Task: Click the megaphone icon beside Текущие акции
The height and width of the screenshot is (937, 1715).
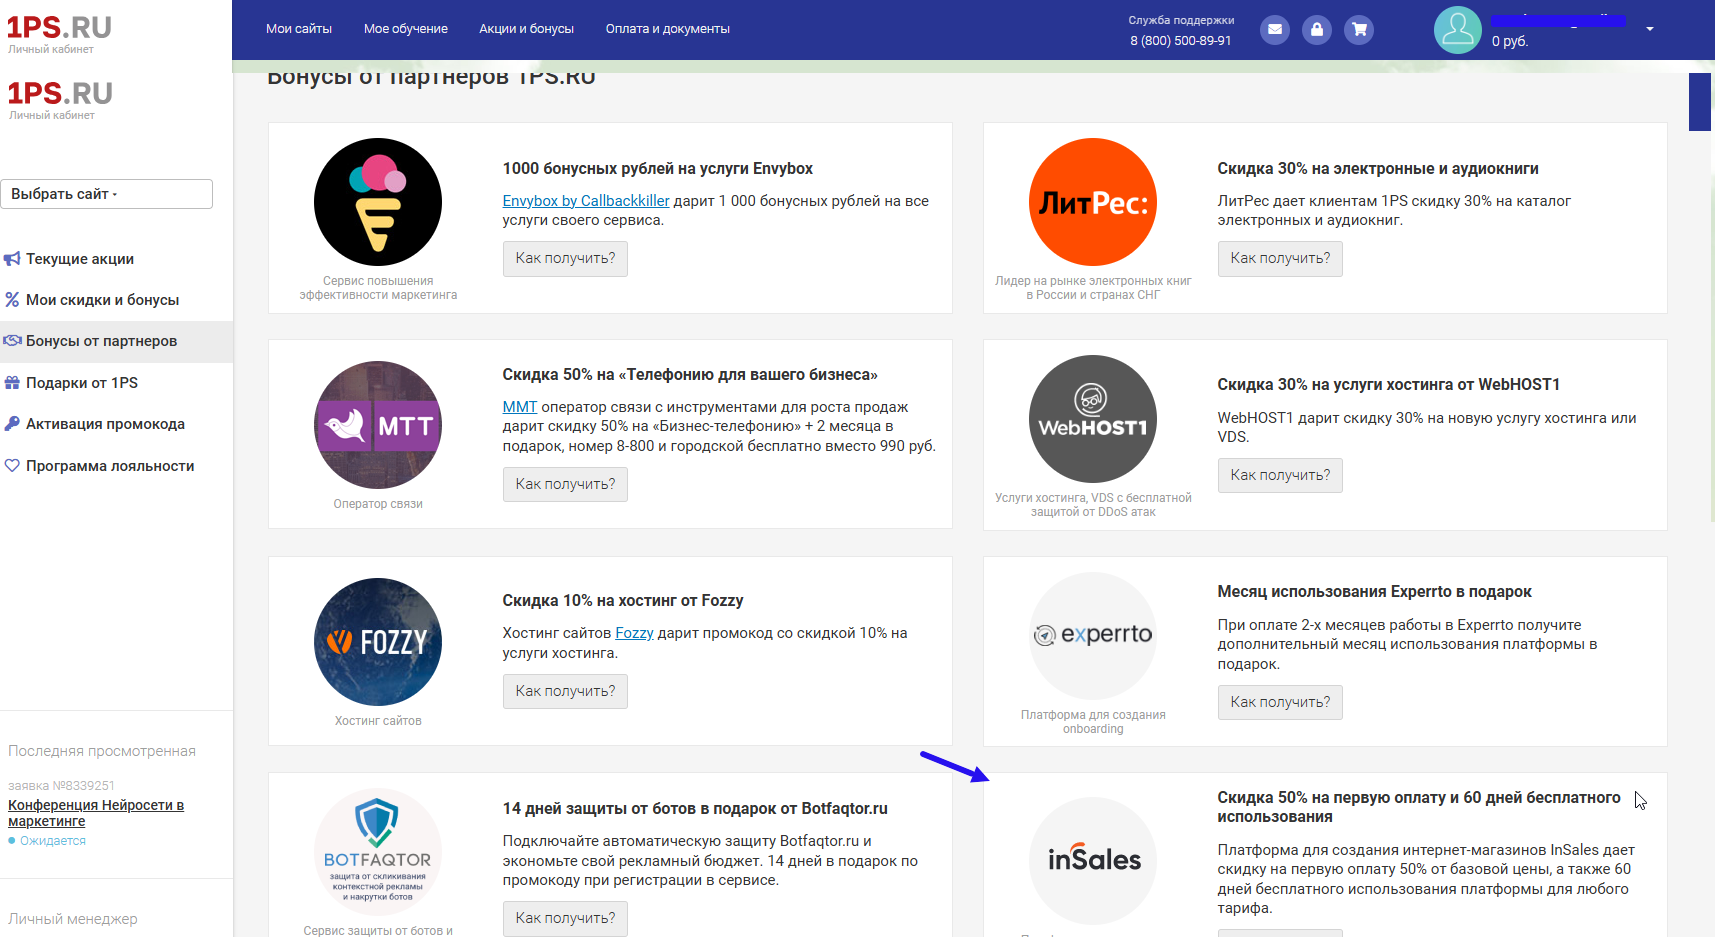Action: (x=12, y=259)
